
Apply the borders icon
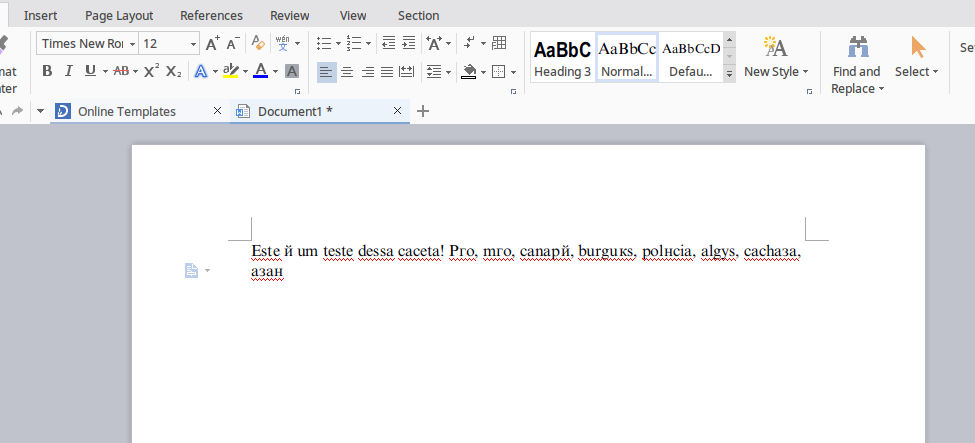tap(499, 72)
